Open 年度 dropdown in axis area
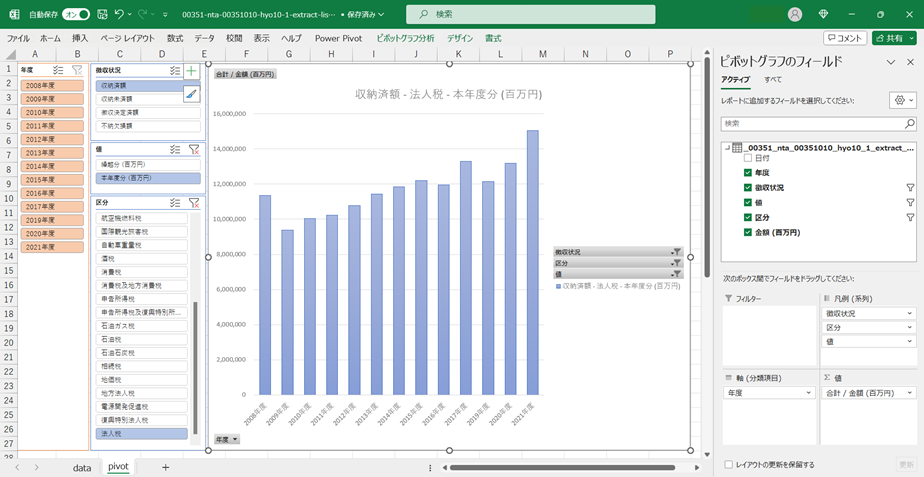 (x=810, y=394)
